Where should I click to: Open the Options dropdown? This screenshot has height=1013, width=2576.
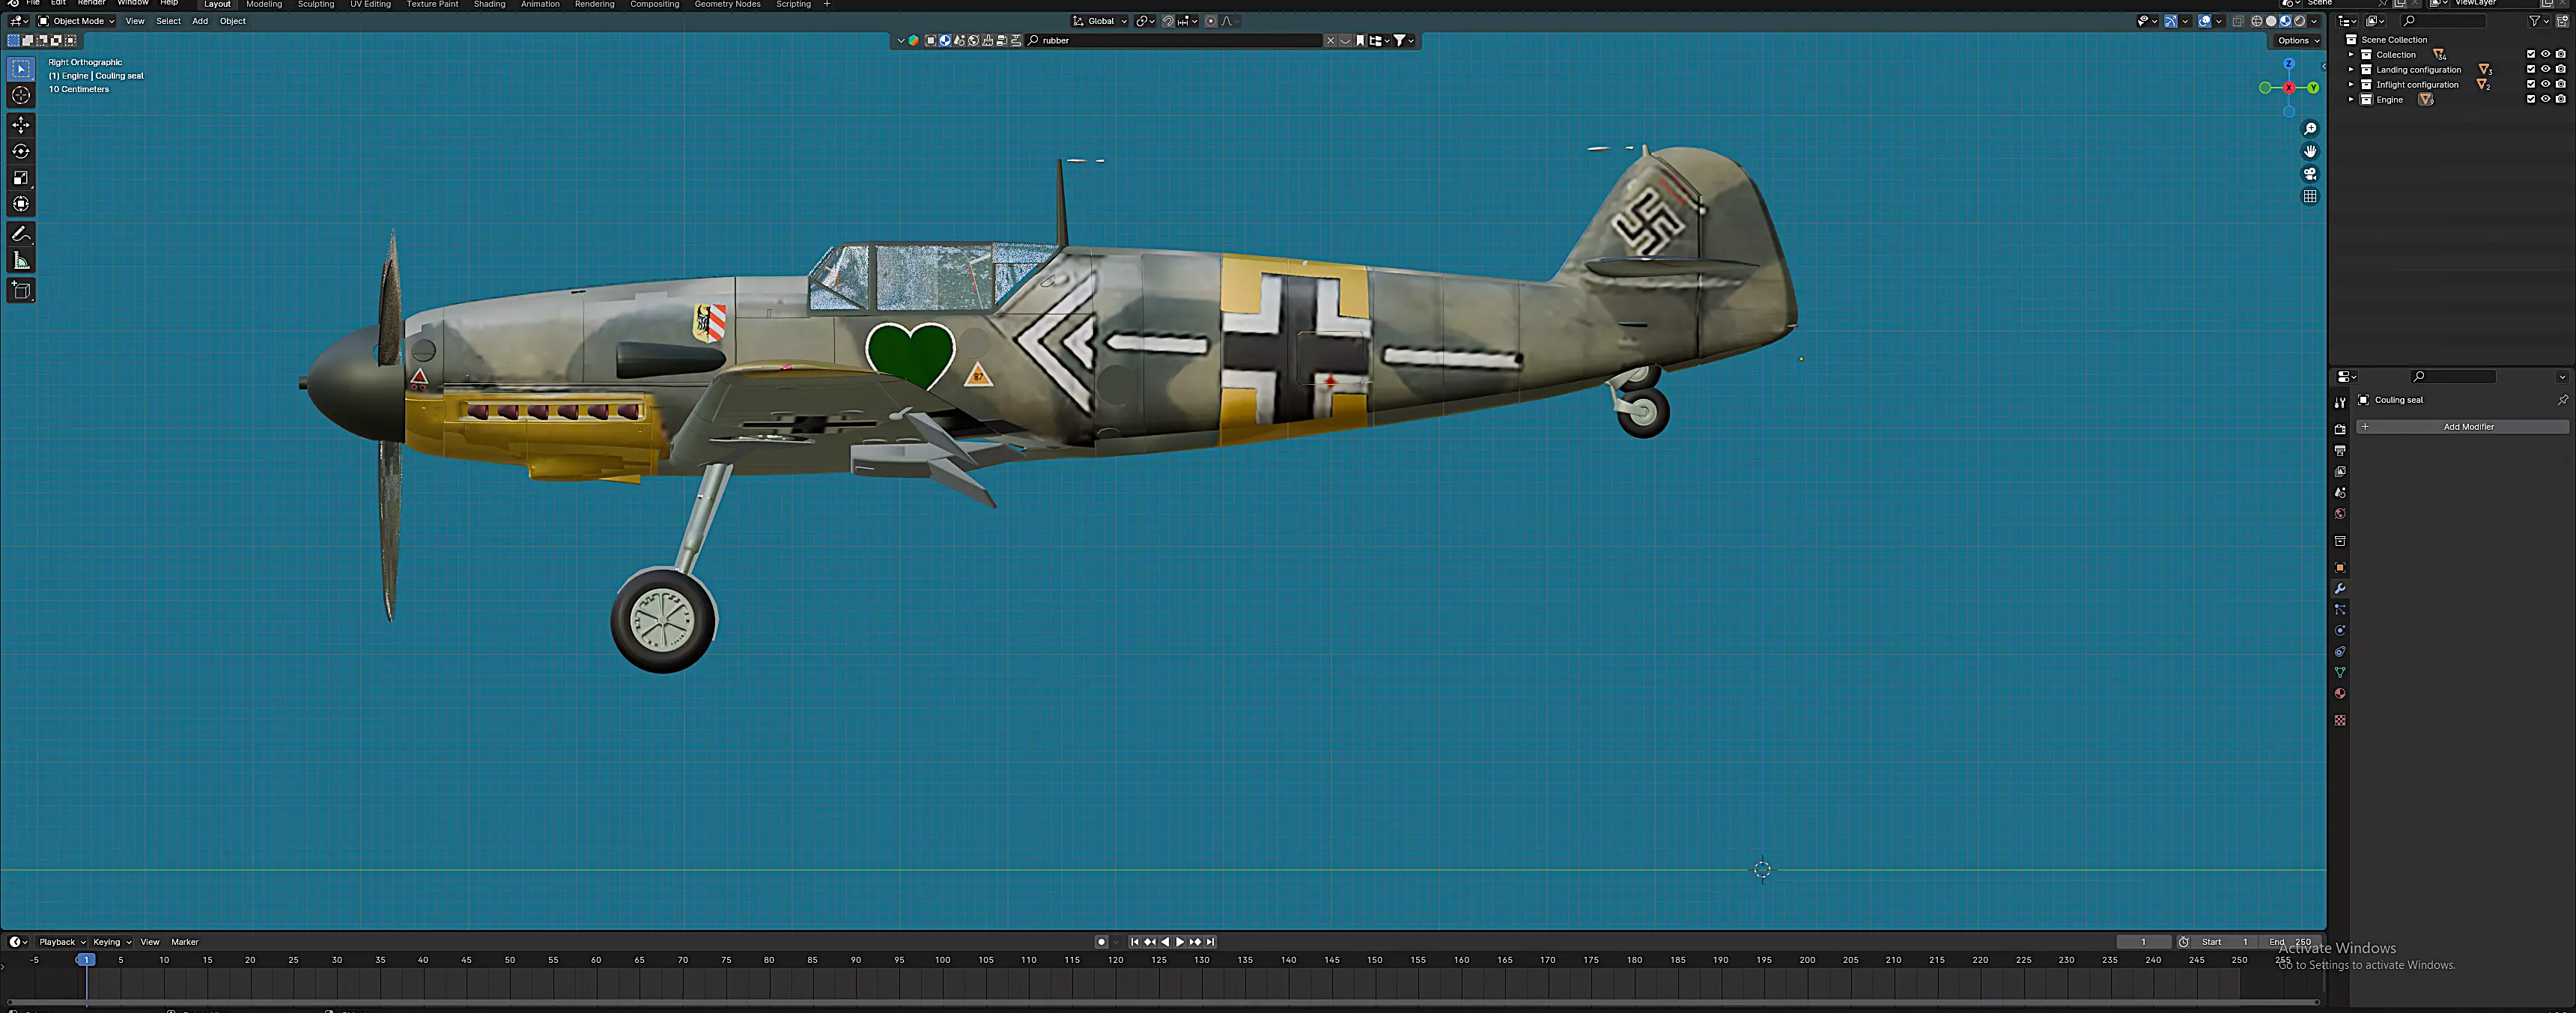click(2298, 41)
